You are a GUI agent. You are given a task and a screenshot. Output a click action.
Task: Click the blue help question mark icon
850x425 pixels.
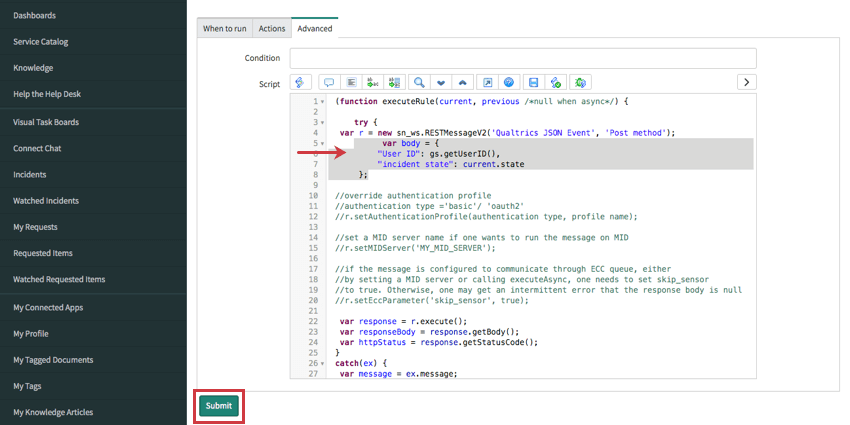point(510,82)
